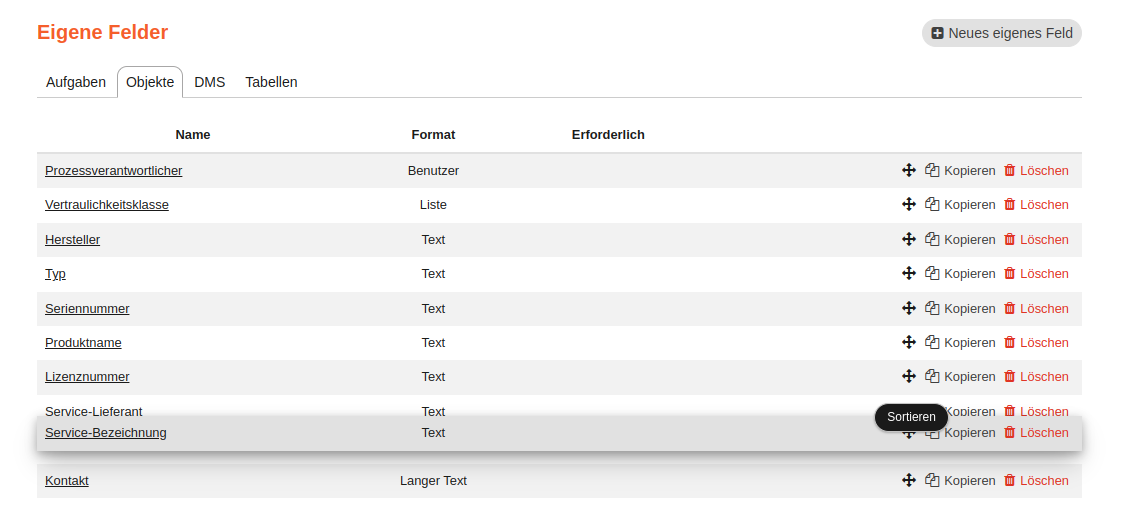1129x531 pixels.
Task: Delete the Service-Lieferant field
Action: (x=1036, y=411)
